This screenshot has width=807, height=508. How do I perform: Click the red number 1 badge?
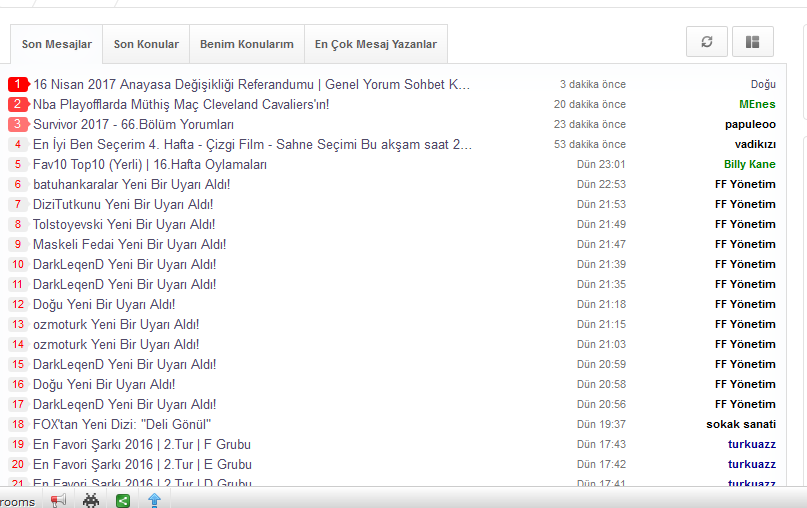18,84
